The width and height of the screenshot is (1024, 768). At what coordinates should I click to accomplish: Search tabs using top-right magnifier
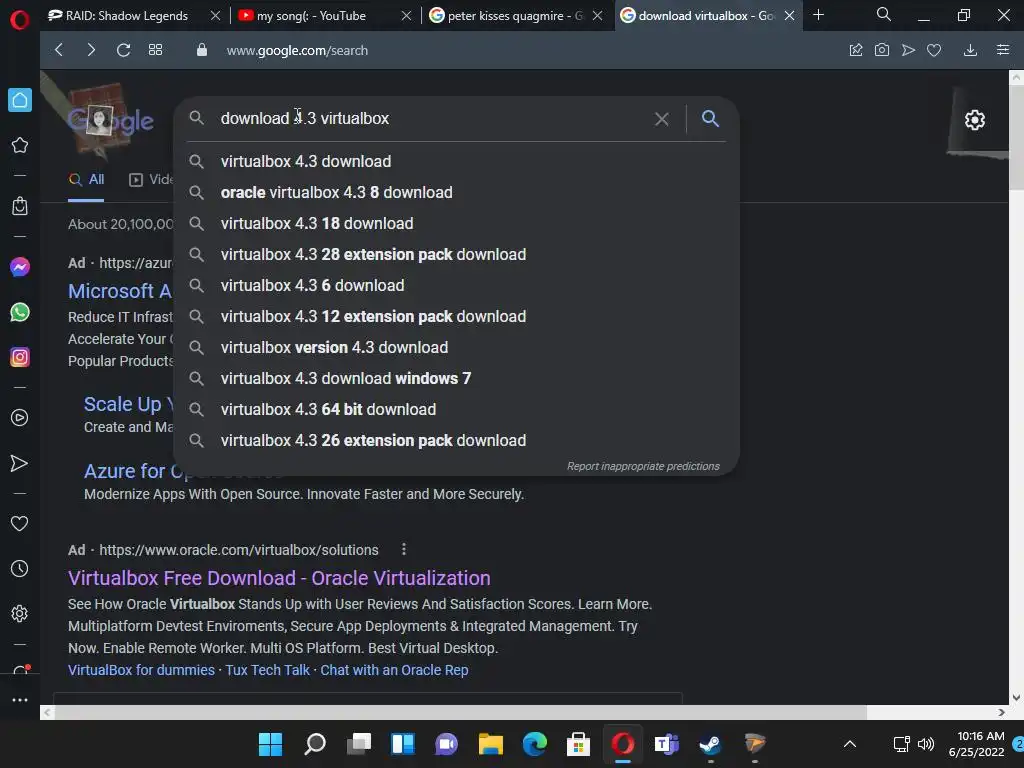click(x=884, y=14)
